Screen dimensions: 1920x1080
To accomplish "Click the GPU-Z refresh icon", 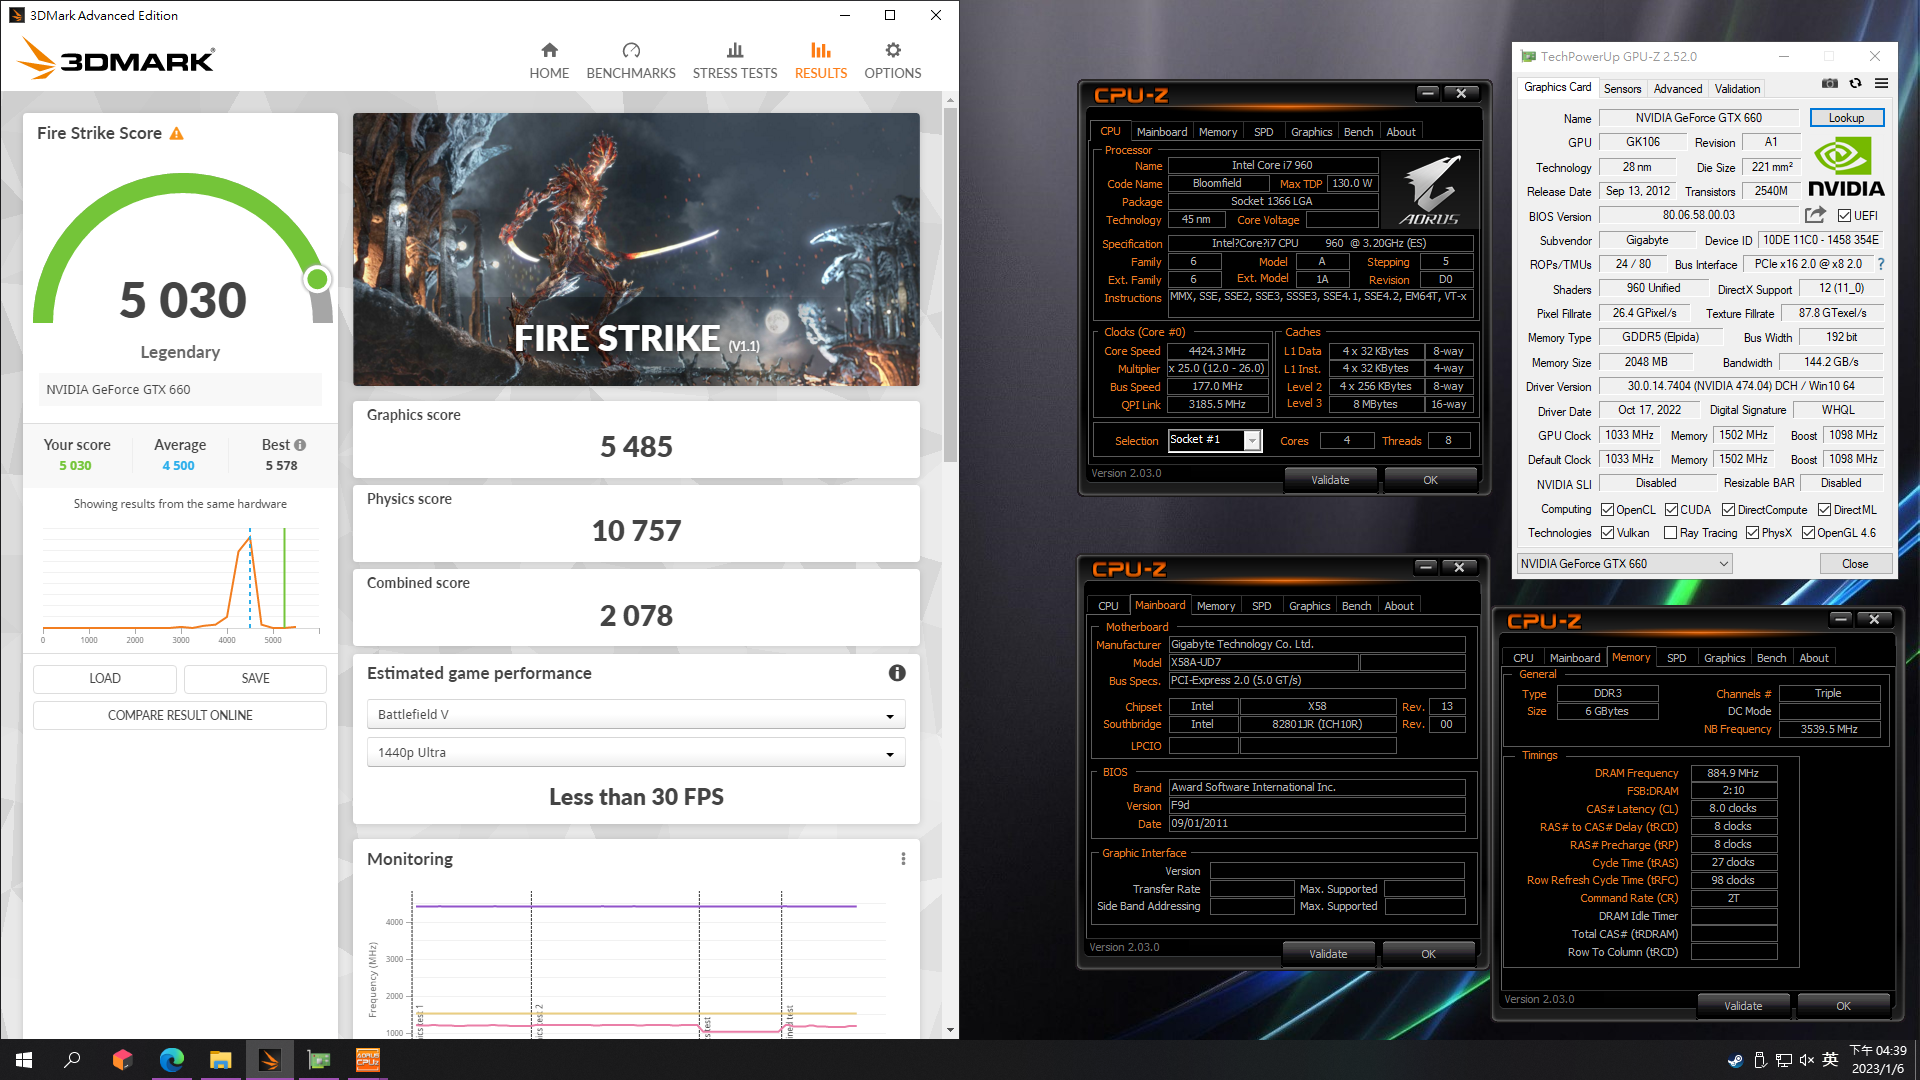I will pyautogui.click(x=1856, y=84).
